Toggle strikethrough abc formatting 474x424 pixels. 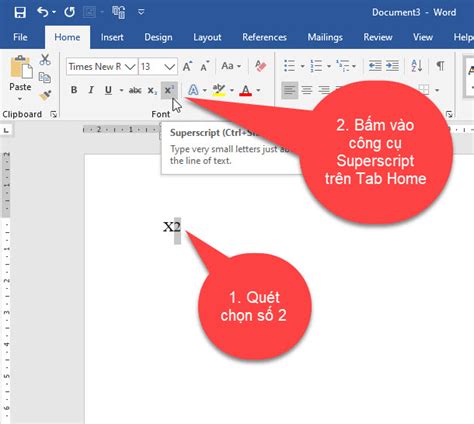(x=135, y=90)
